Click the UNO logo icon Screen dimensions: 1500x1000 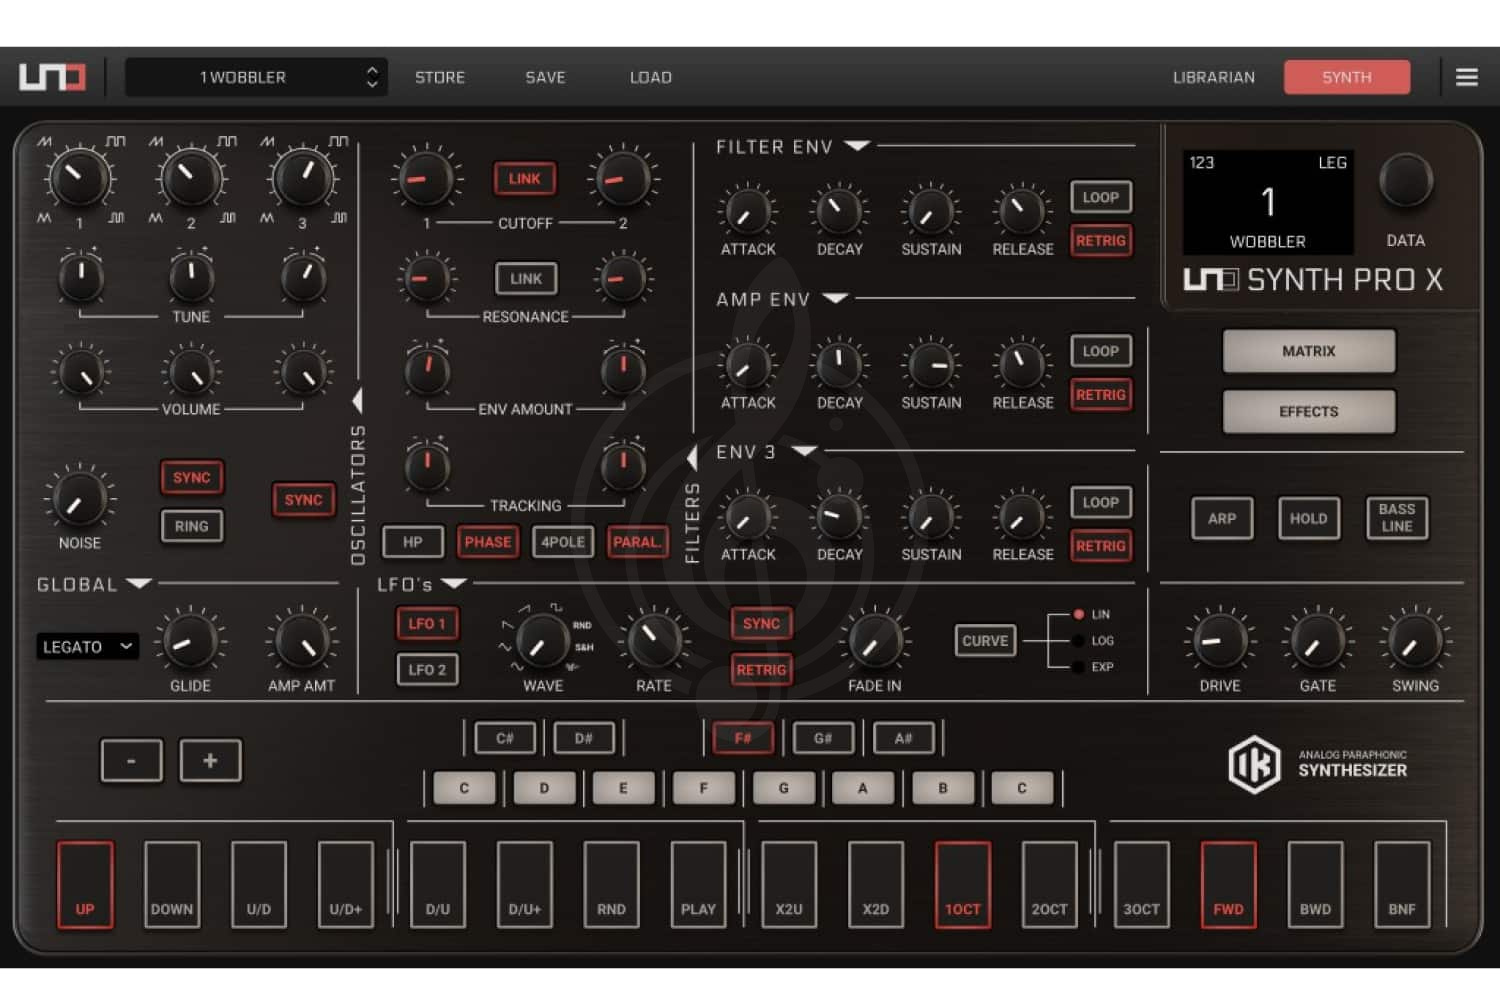pyautogui.click(x=52, y=77)
